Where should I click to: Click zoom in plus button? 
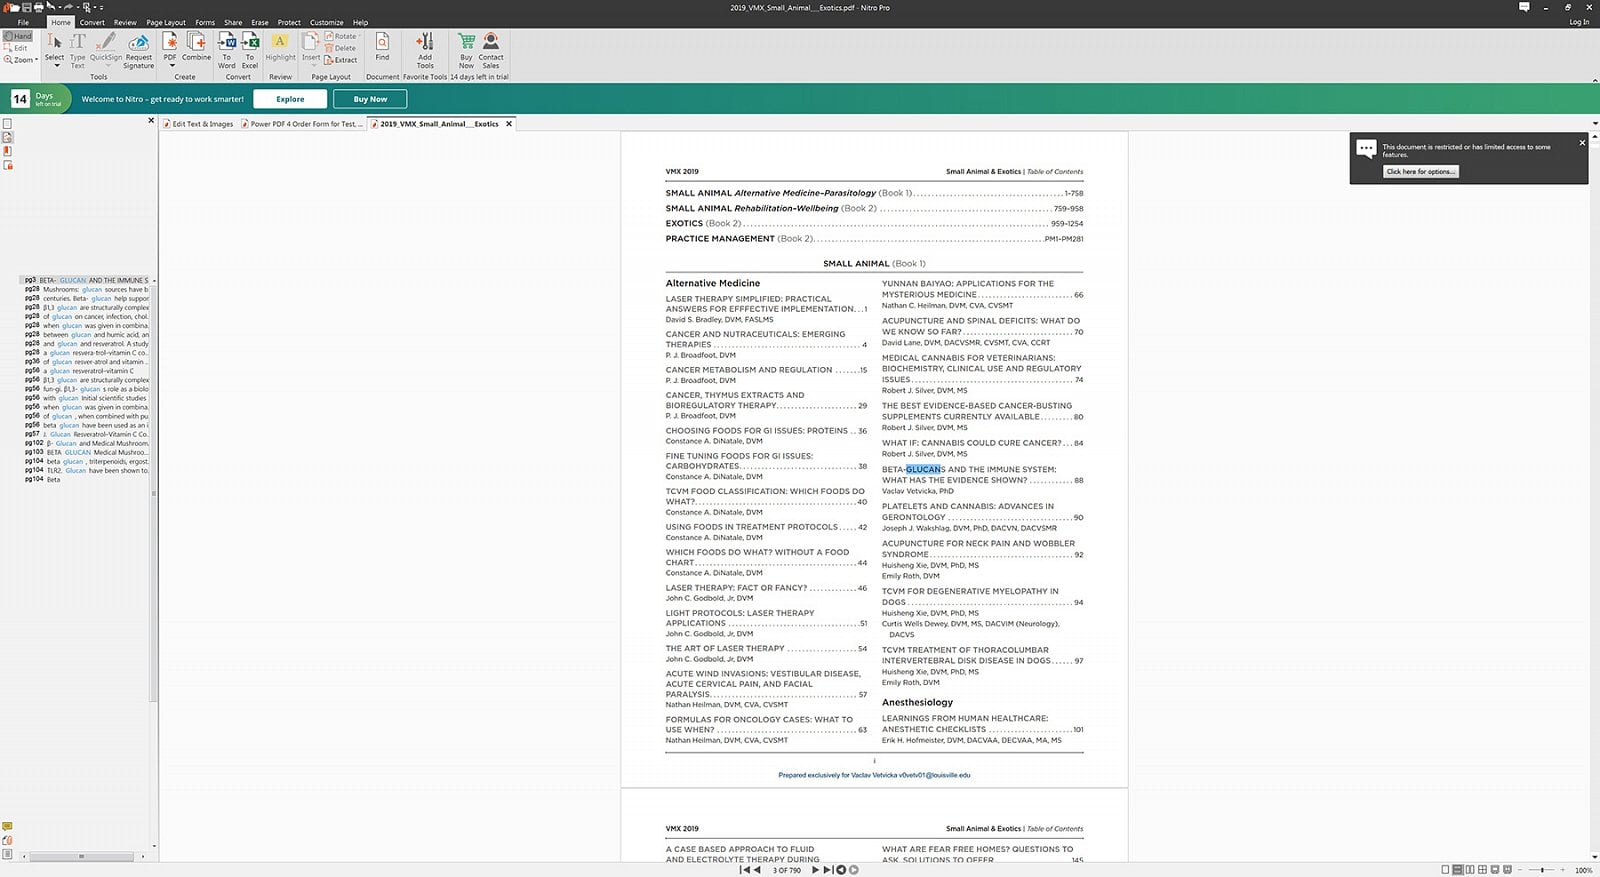(1563, 870)
